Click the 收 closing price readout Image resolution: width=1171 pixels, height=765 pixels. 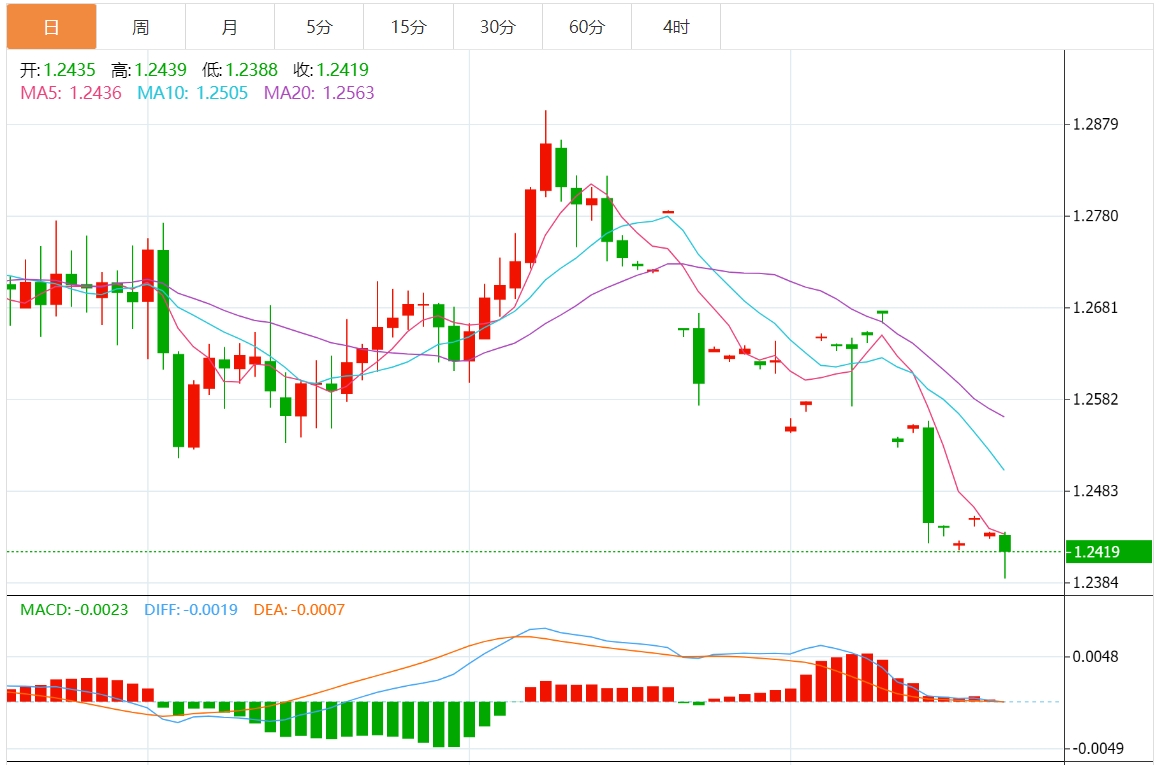coord(331,70)
